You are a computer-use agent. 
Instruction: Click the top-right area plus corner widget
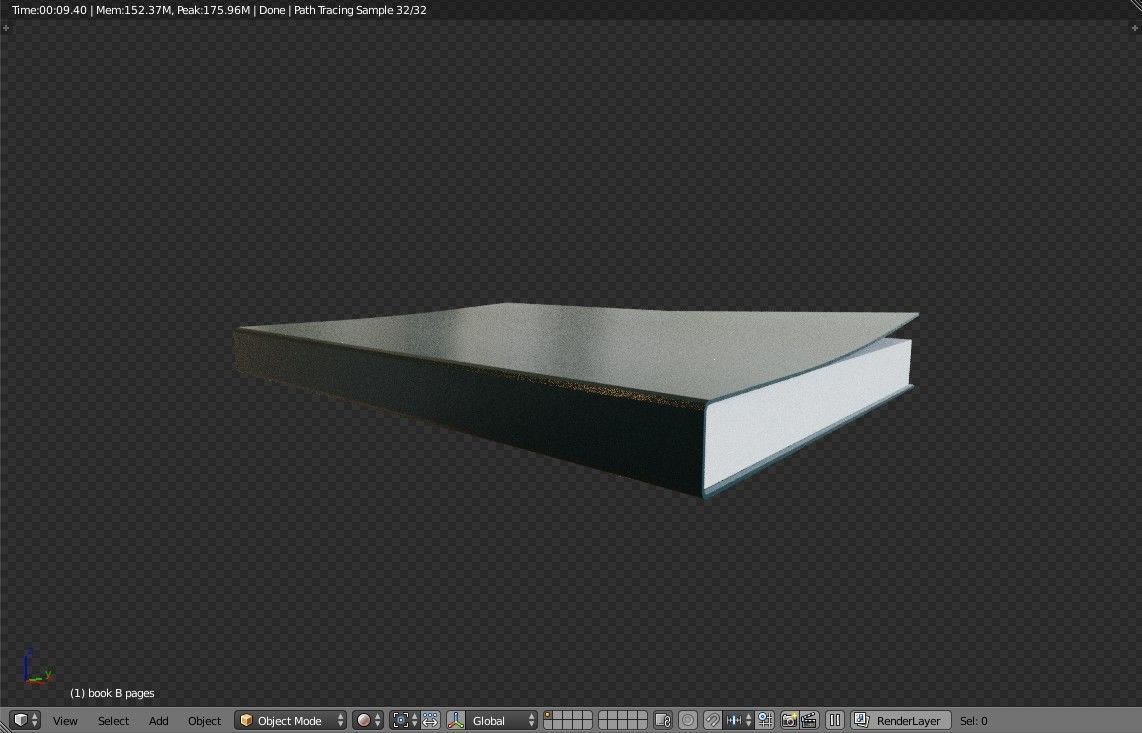pos(1135,28)
